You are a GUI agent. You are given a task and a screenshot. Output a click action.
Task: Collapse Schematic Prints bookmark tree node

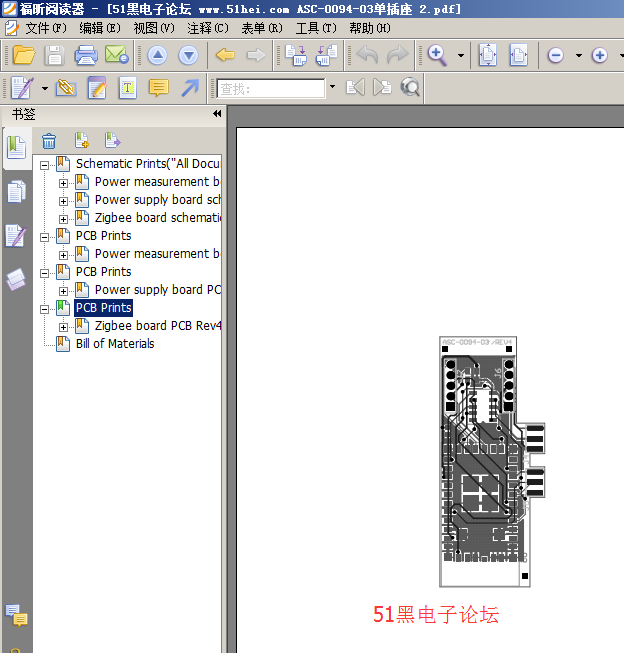(44, 165)
